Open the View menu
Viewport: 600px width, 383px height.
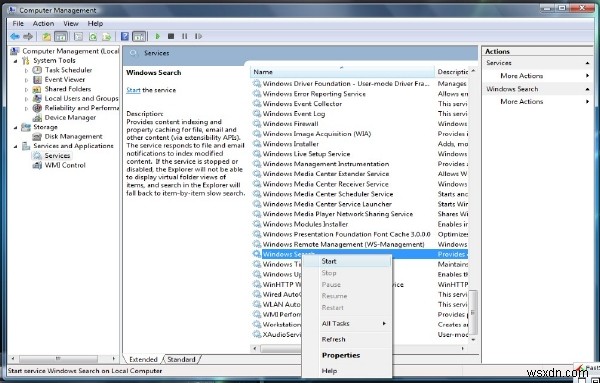(71, 23)
